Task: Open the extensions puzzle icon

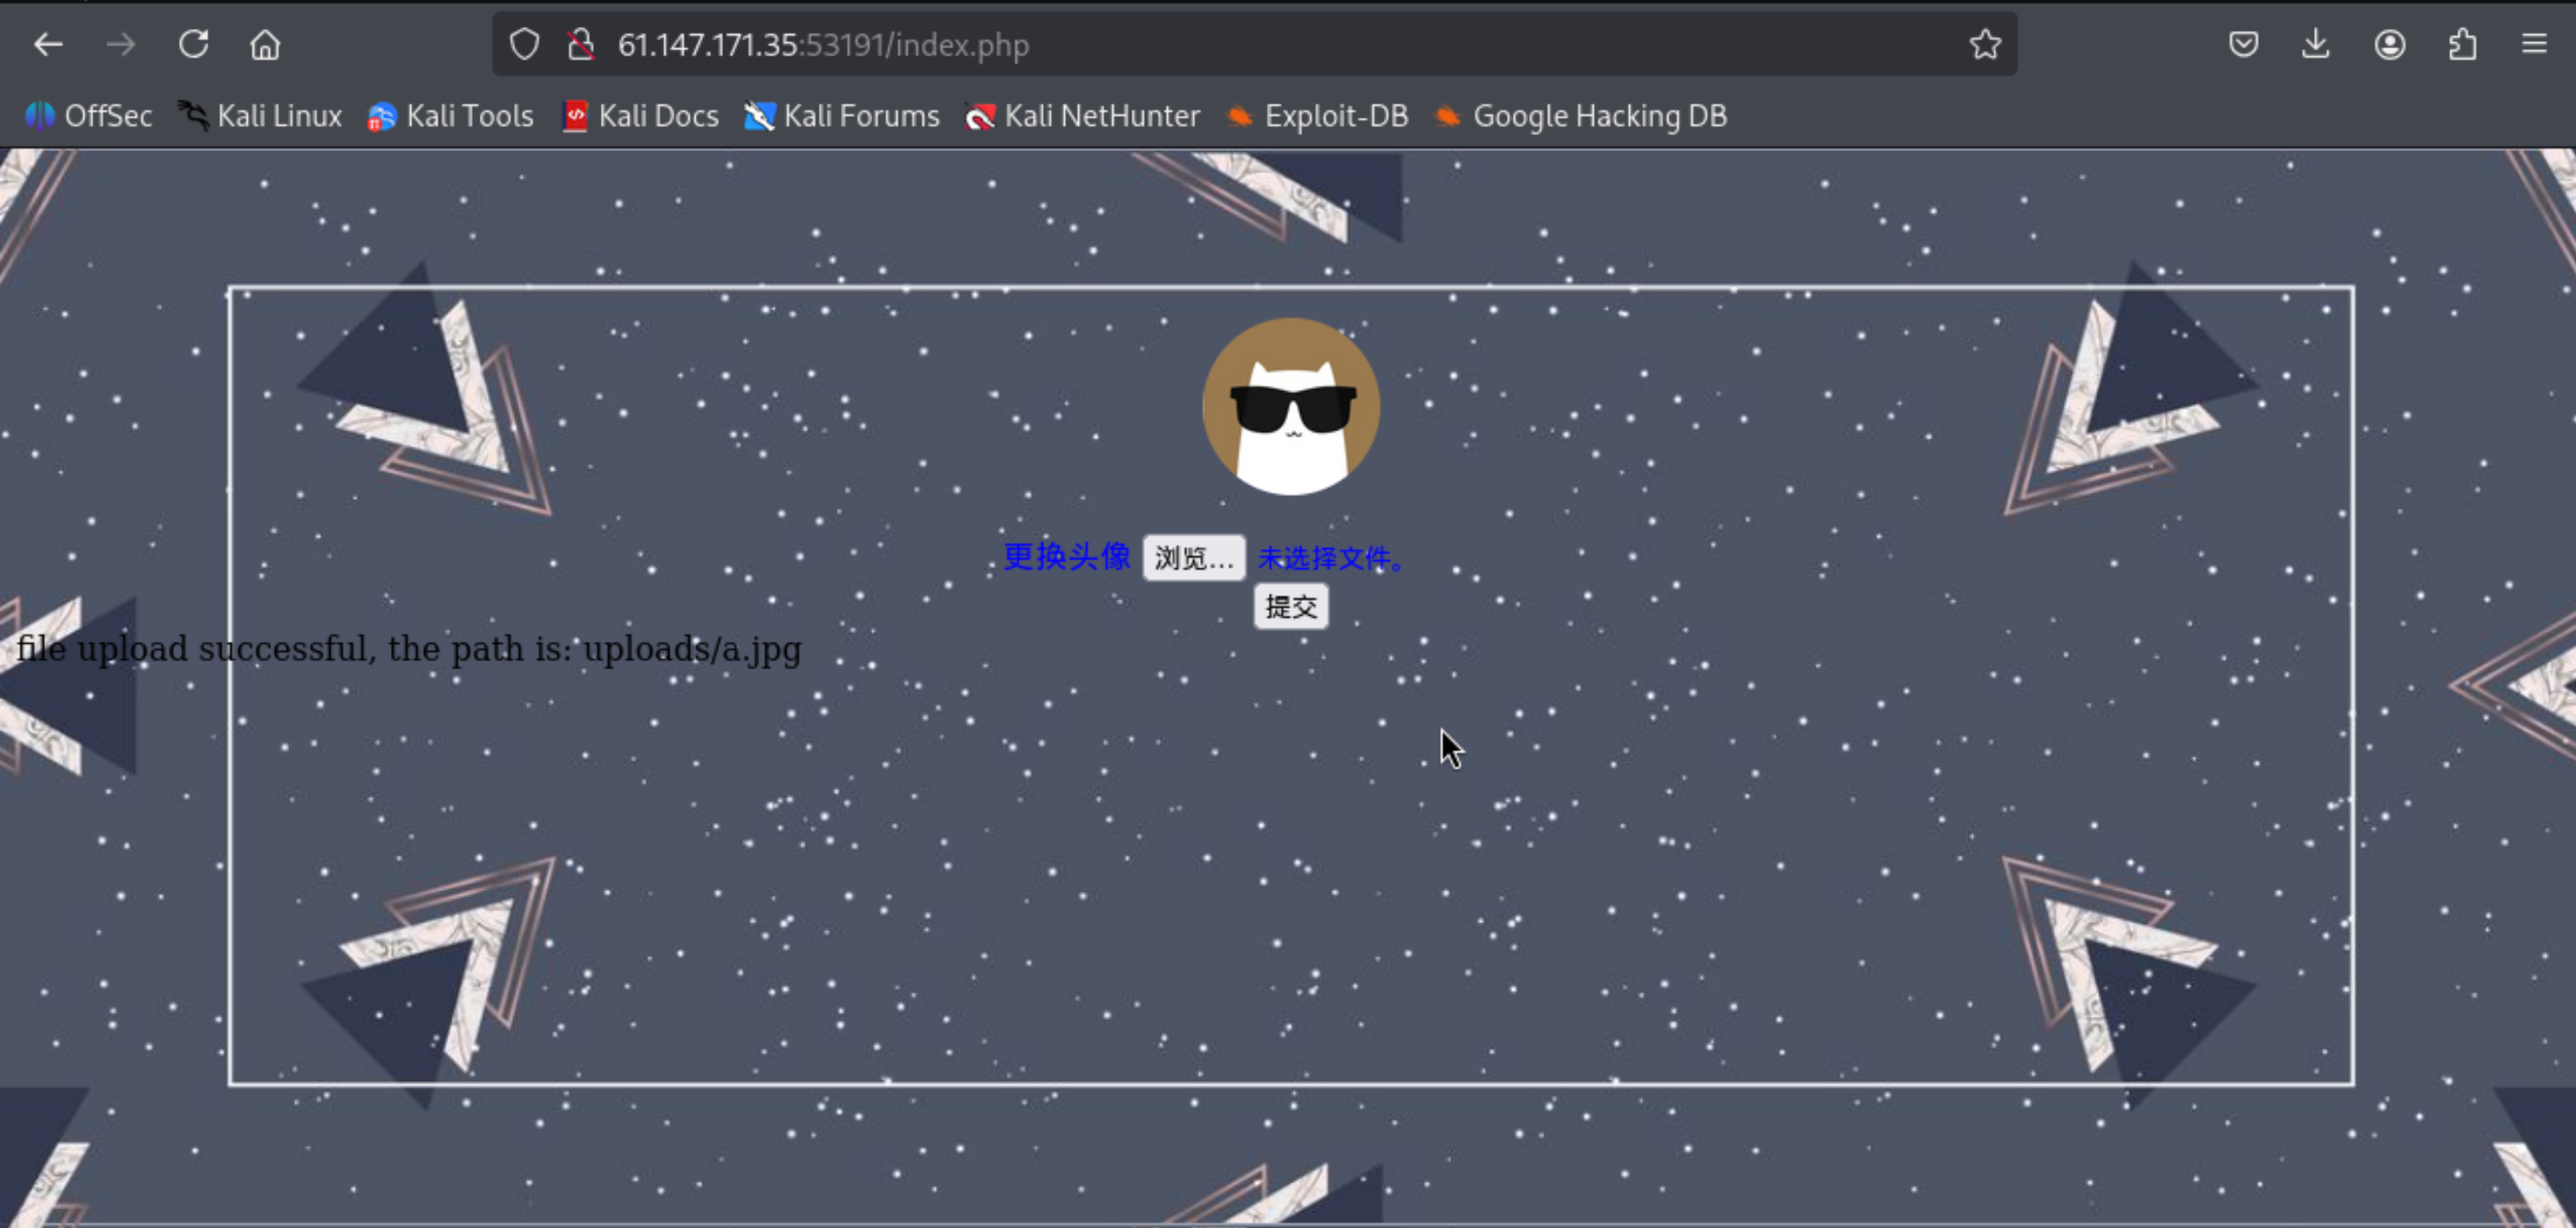Action: click(2462, 44)
